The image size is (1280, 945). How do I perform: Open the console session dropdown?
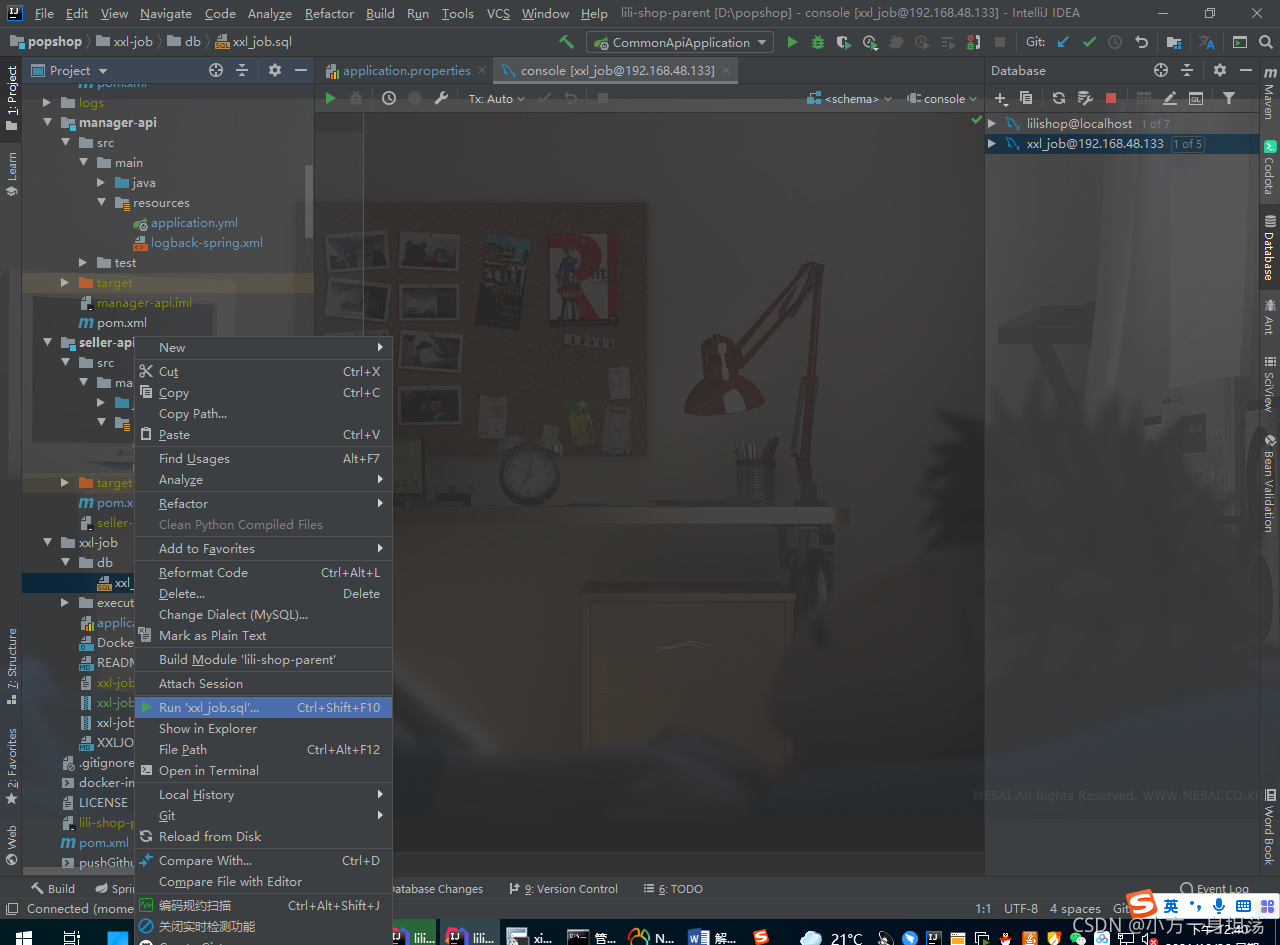tap(942, 98)
